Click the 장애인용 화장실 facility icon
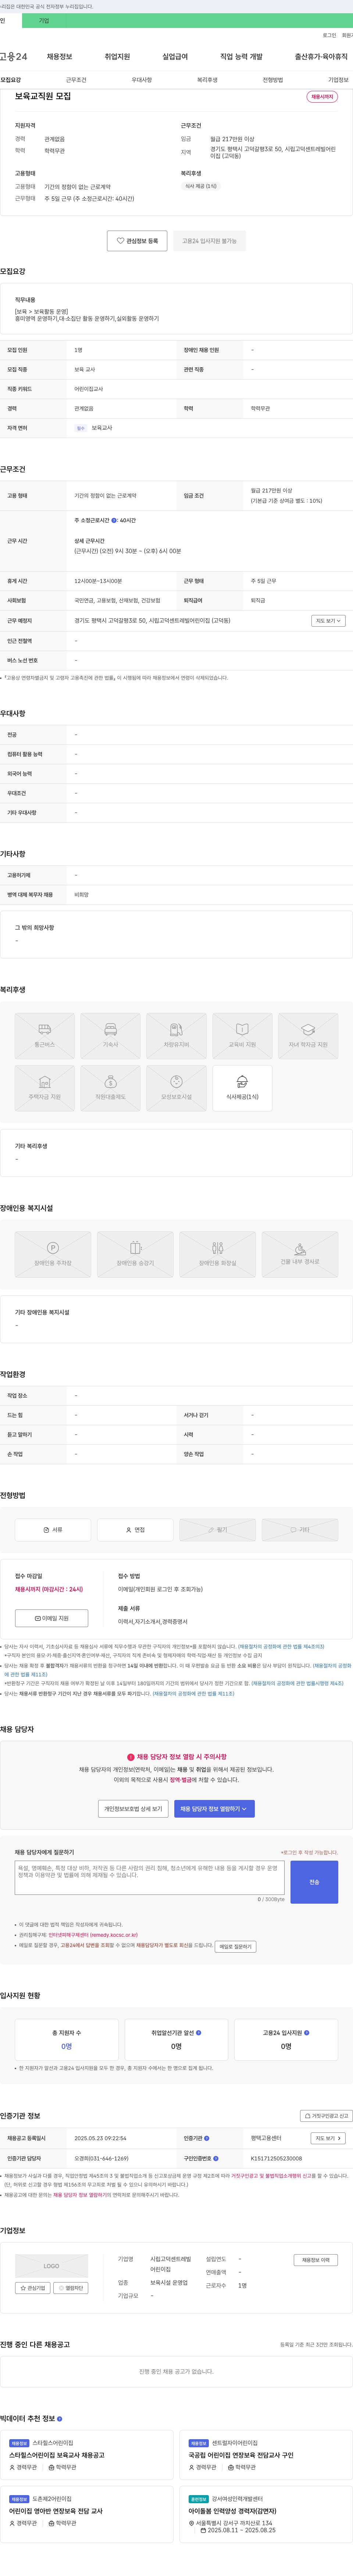353x2576 pixels. point(217,1254)
